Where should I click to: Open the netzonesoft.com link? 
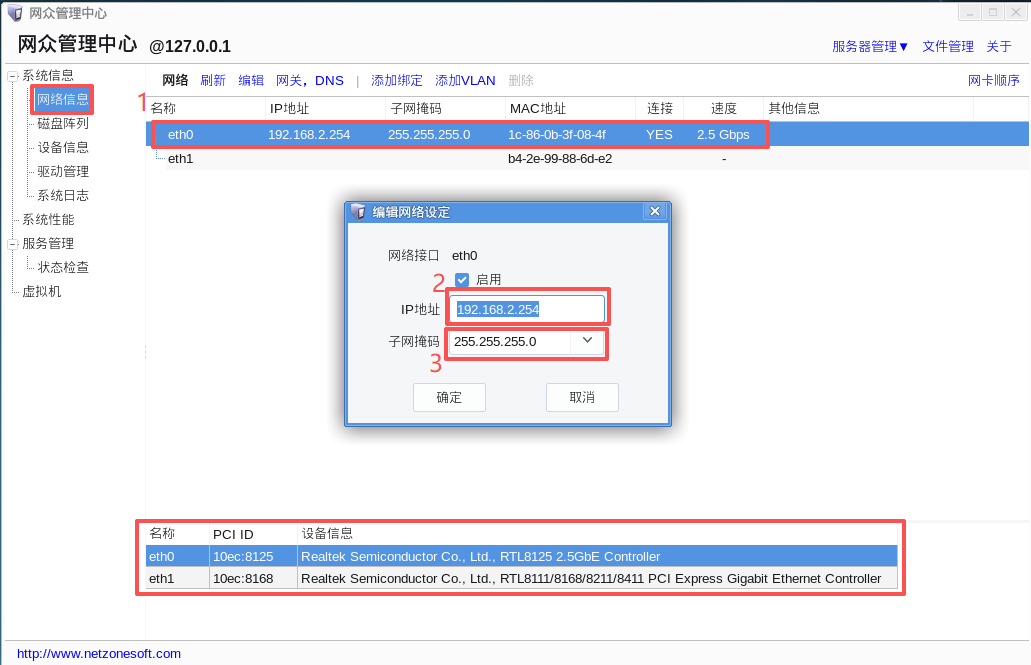click(99, 654)
